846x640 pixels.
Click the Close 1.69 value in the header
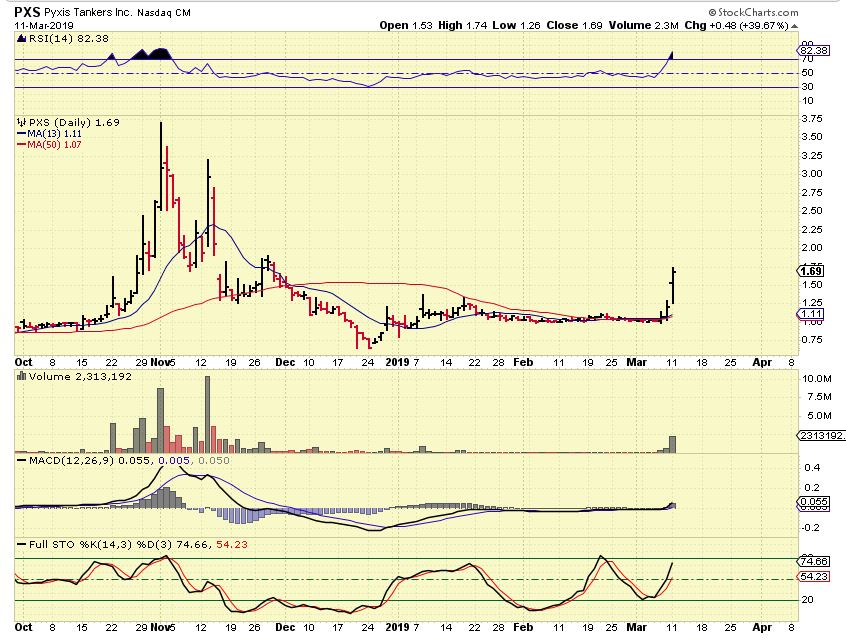[575, 25]
